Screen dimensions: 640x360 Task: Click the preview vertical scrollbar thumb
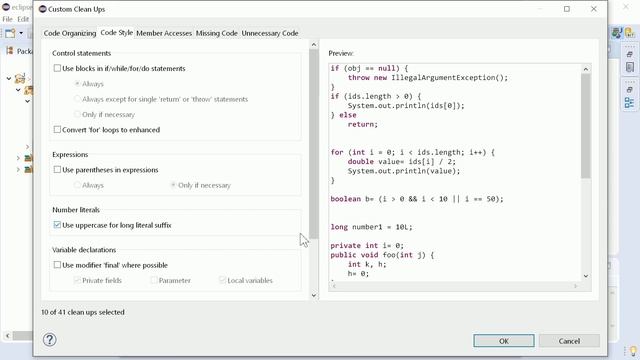point(586,126)
